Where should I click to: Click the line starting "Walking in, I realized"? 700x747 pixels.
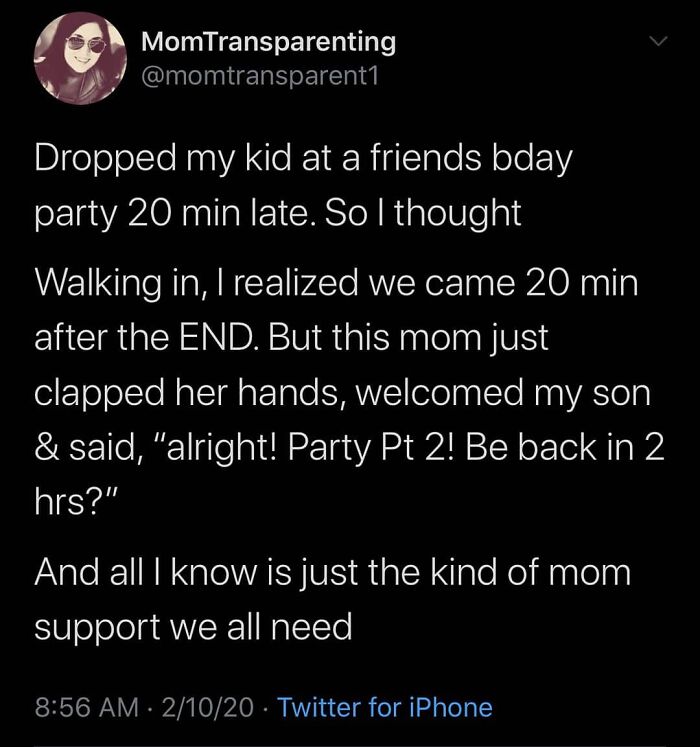pyautogui.click(x=336, y=282)
